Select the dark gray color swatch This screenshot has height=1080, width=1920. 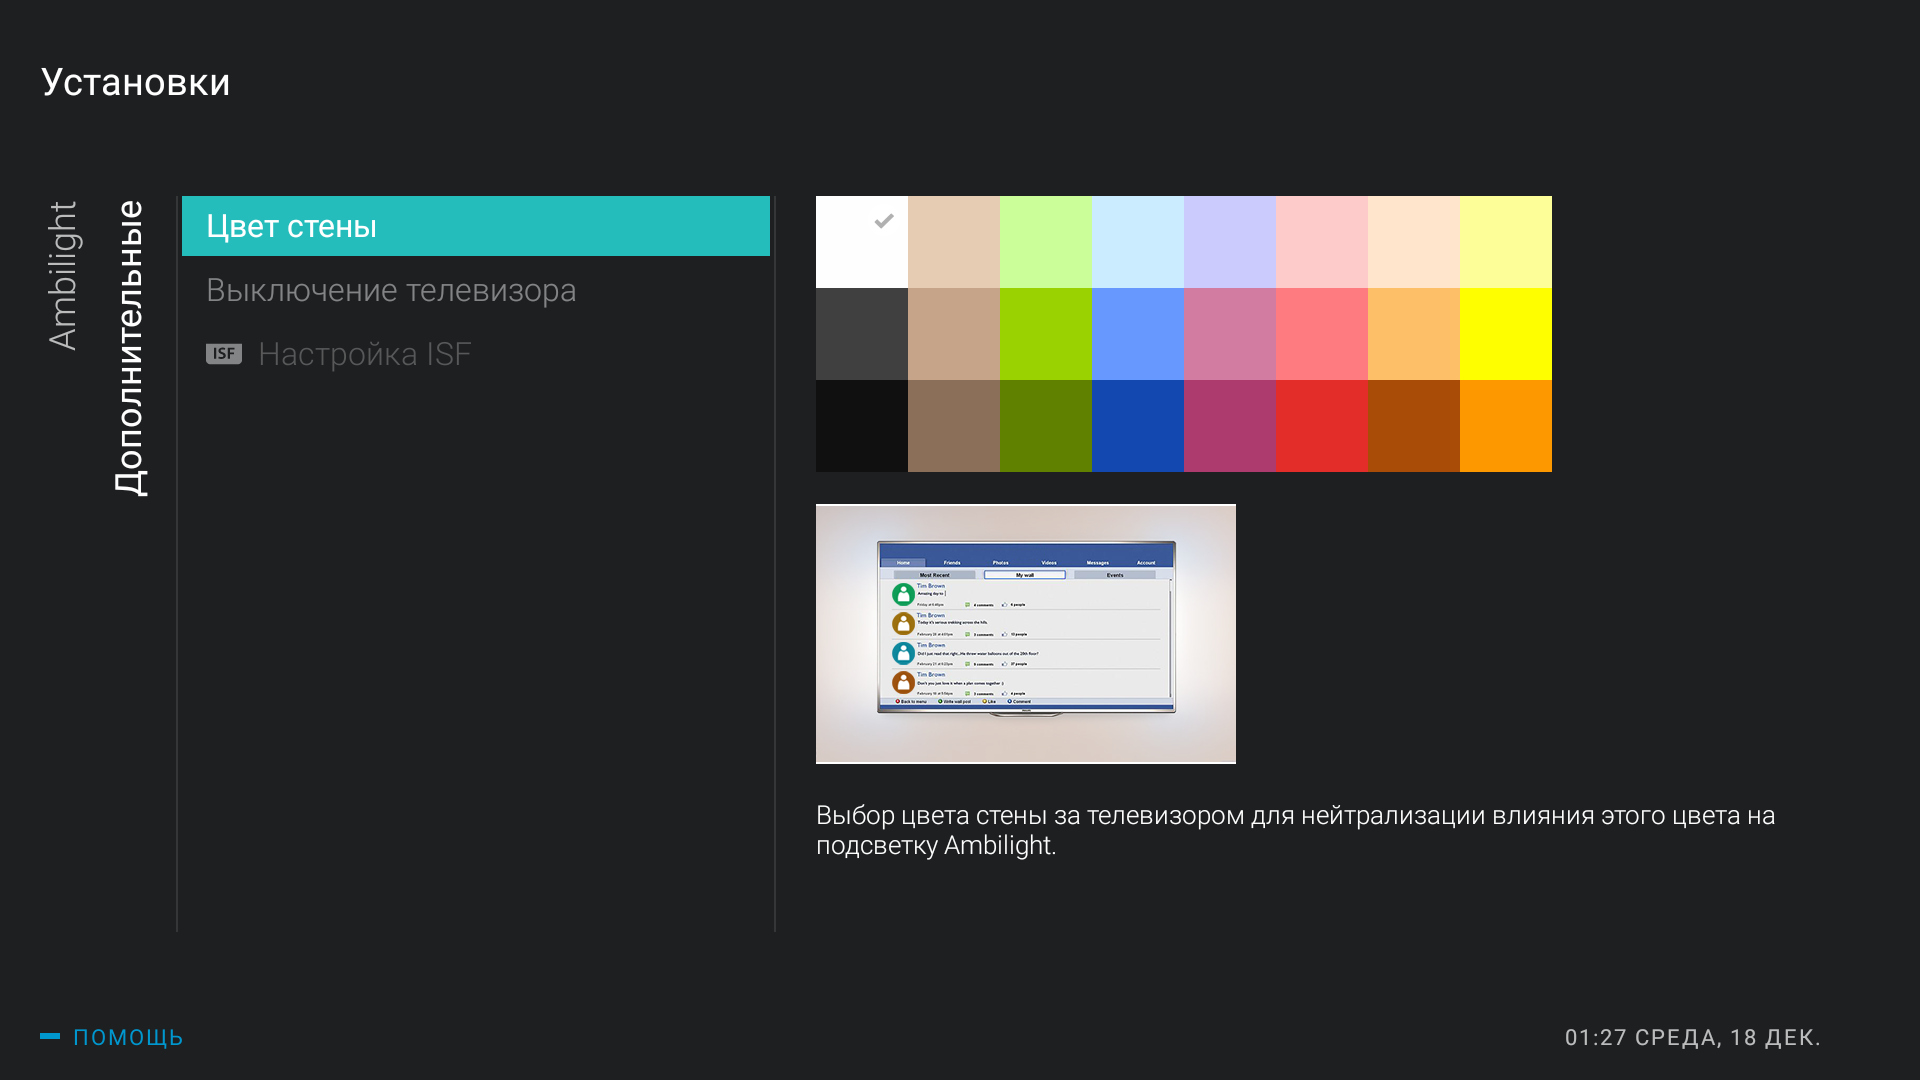coord(861,334)
